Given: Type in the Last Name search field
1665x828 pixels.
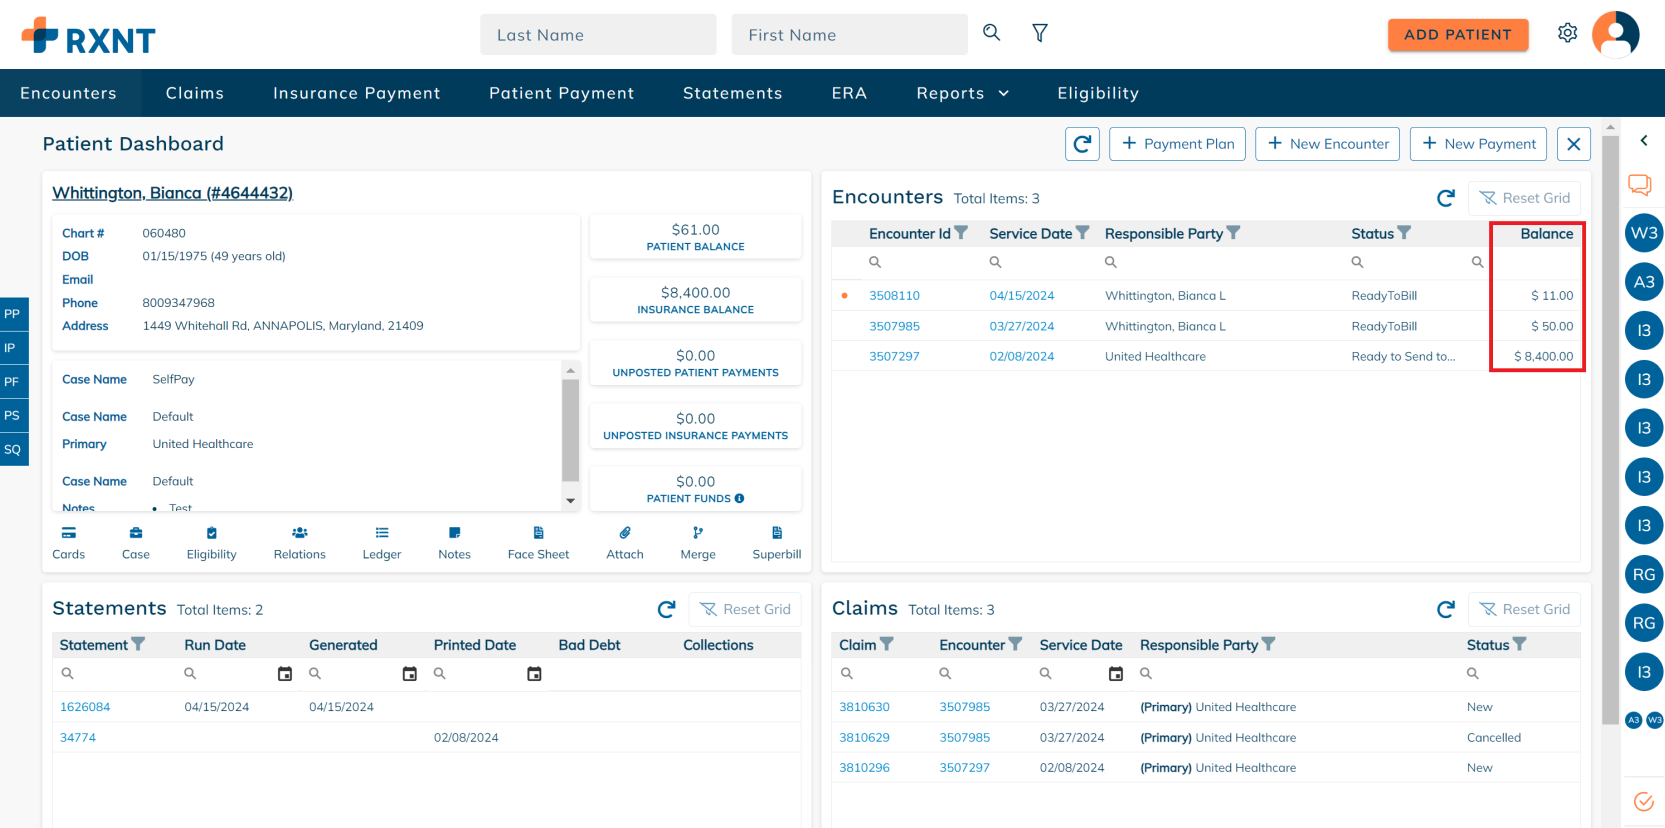Looking at the screenshot, I should pos(598,35).
